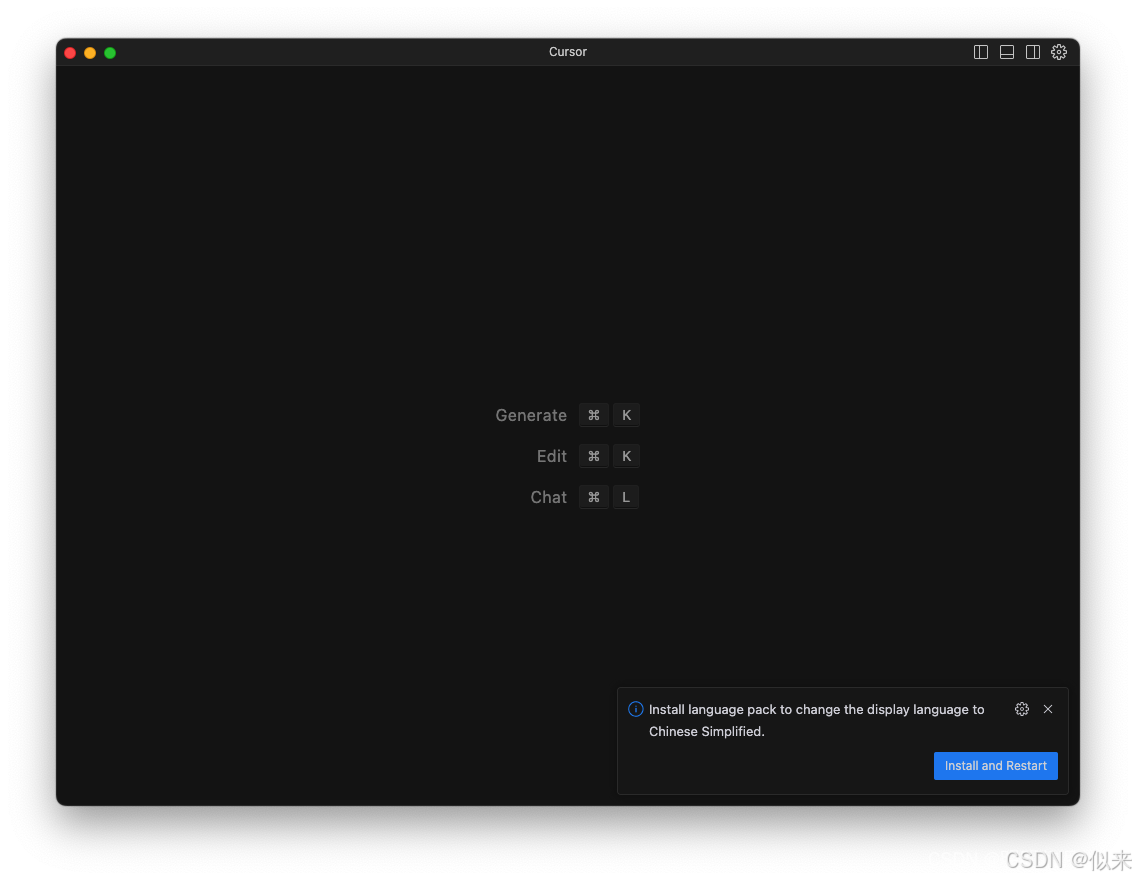Screen dimensions: 1136x880
Task: Toggle the bottom panel layout icon
Action: point(1006,52)
